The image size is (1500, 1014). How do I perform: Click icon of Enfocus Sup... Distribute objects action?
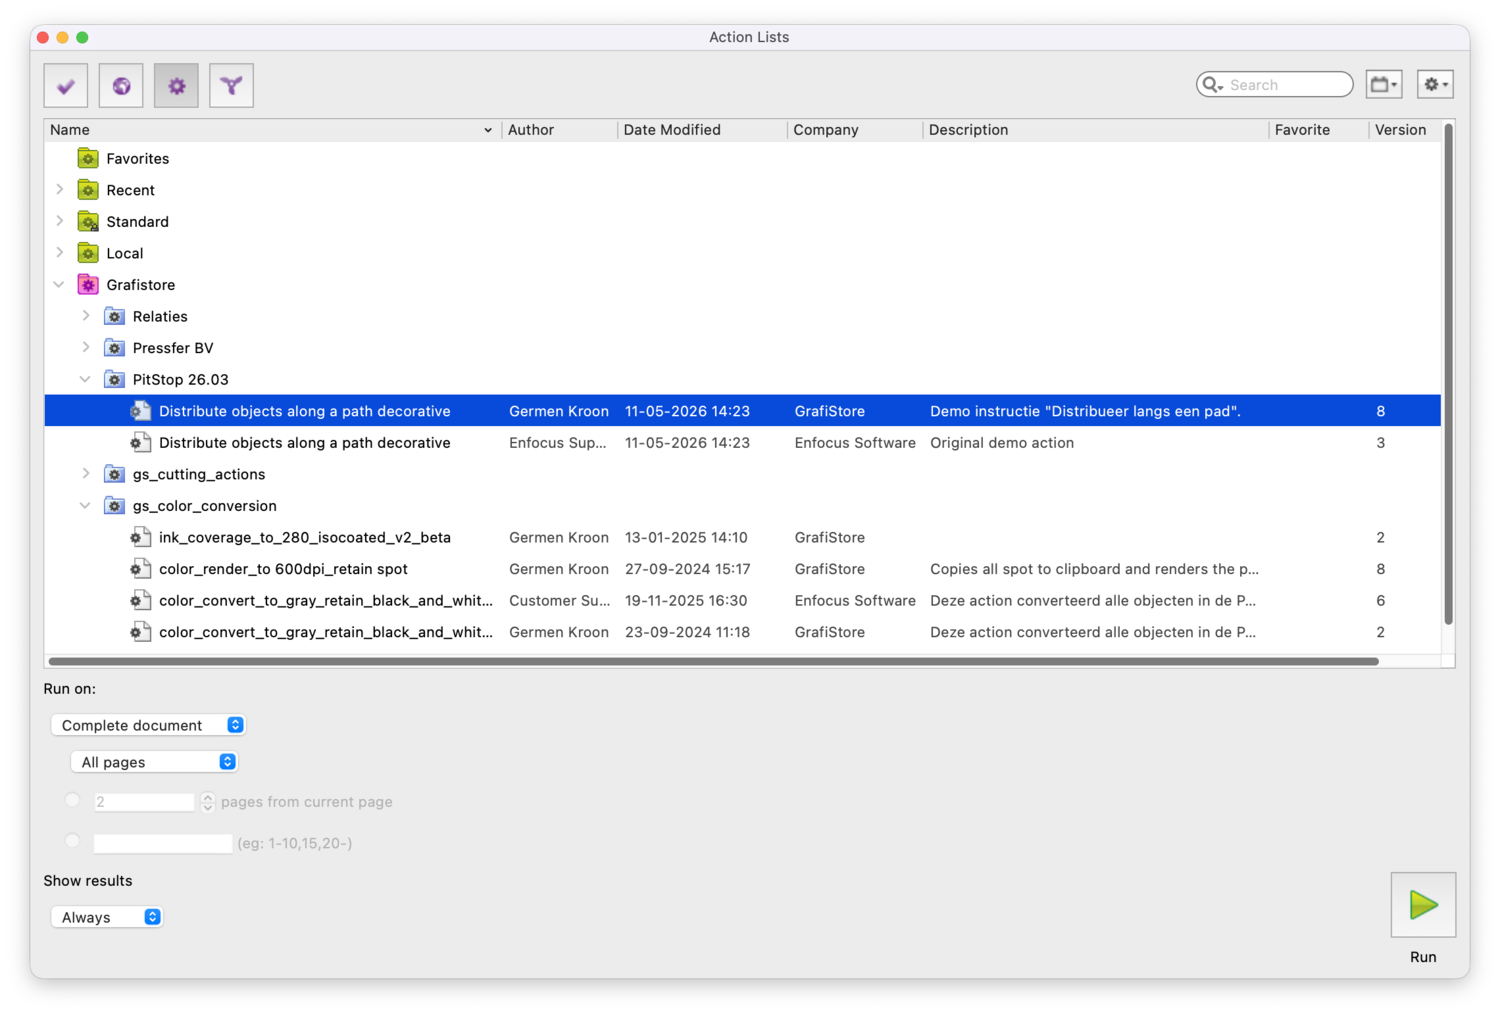tap(141, 442)
